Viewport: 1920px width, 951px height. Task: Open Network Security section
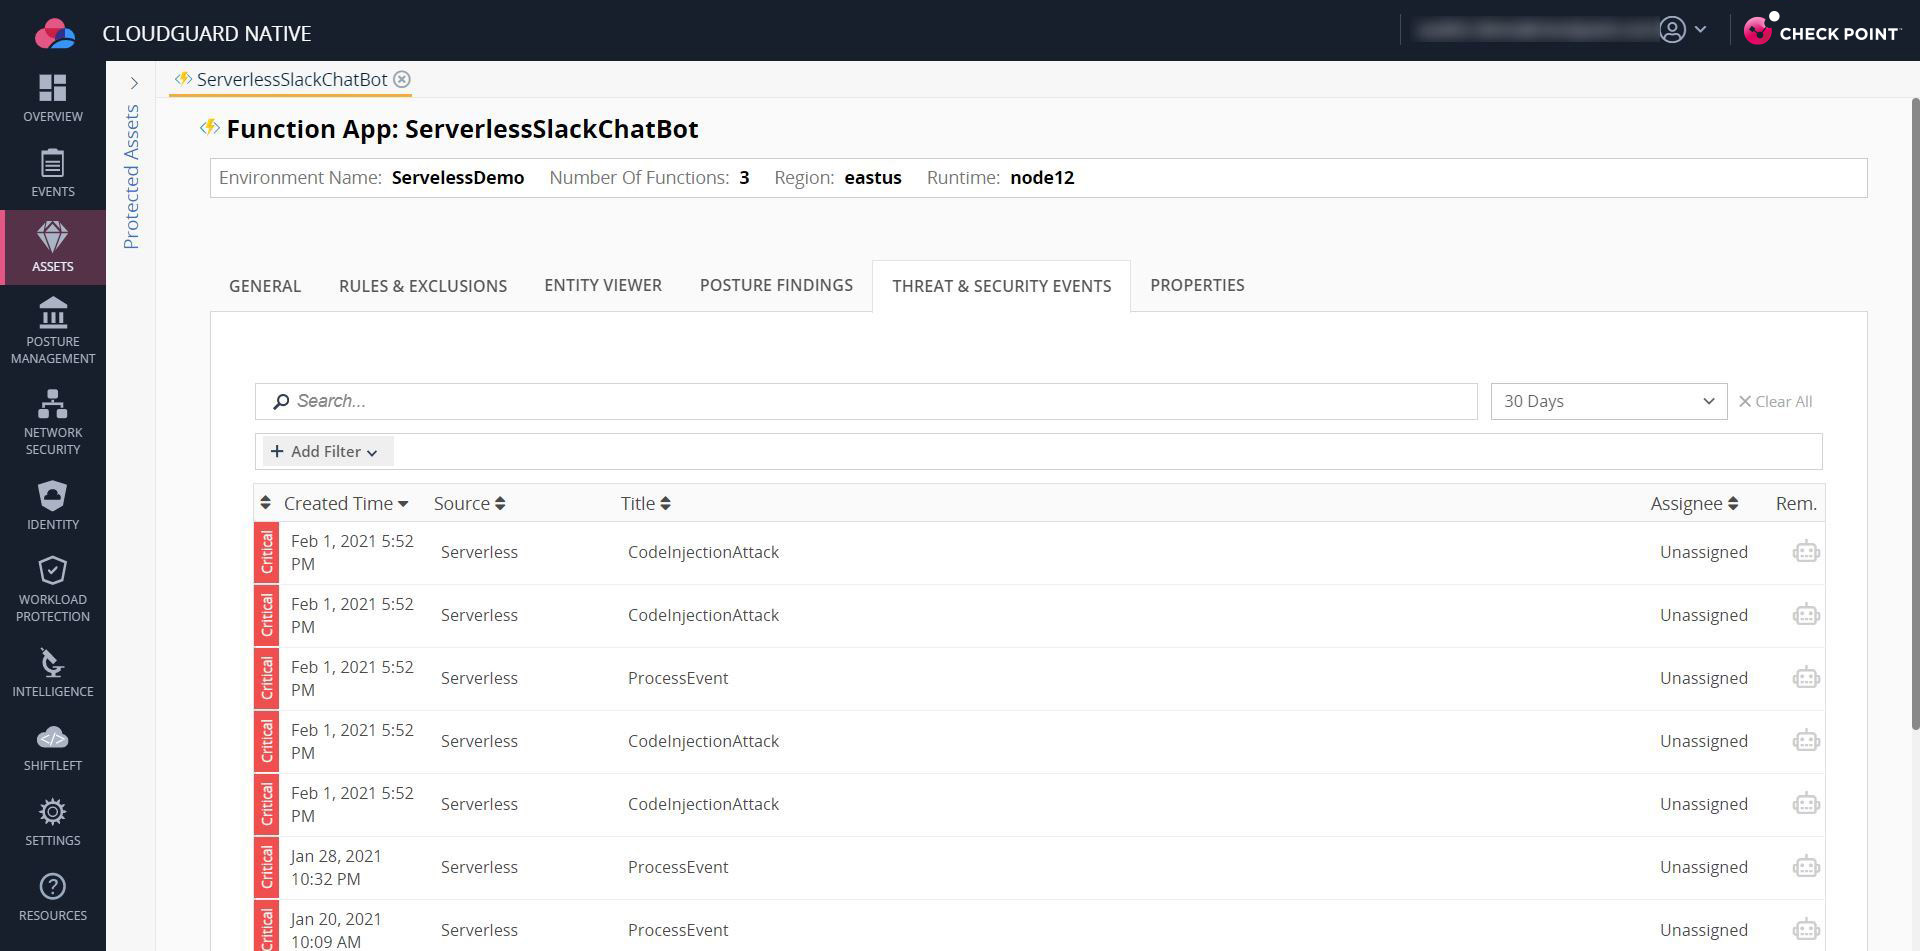click(x=52, y=422)
